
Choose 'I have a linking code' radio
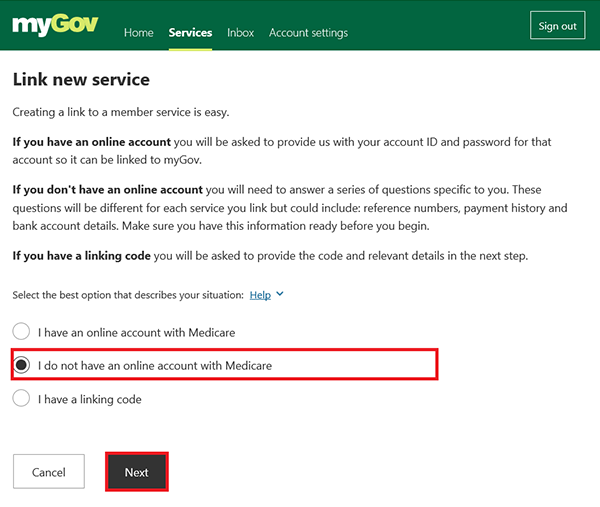point(21,398)
